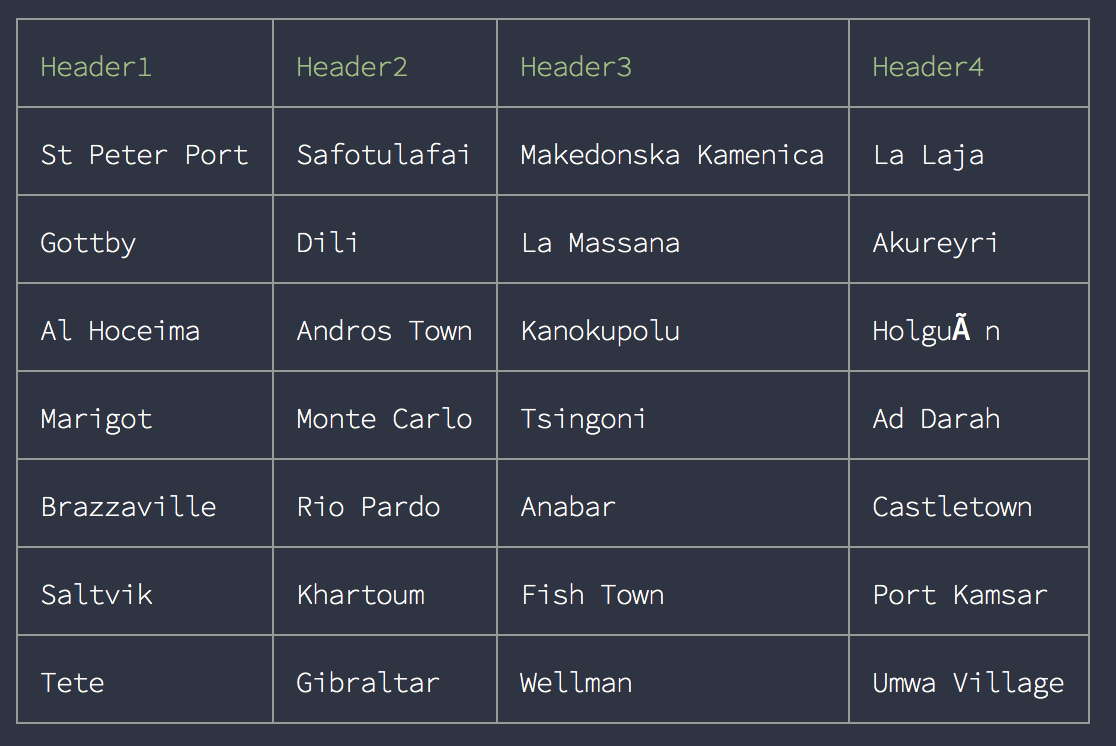Viewport: 1116px width, 746px height.
Task: Click the Gottby cell
Action: coord(145,239)
